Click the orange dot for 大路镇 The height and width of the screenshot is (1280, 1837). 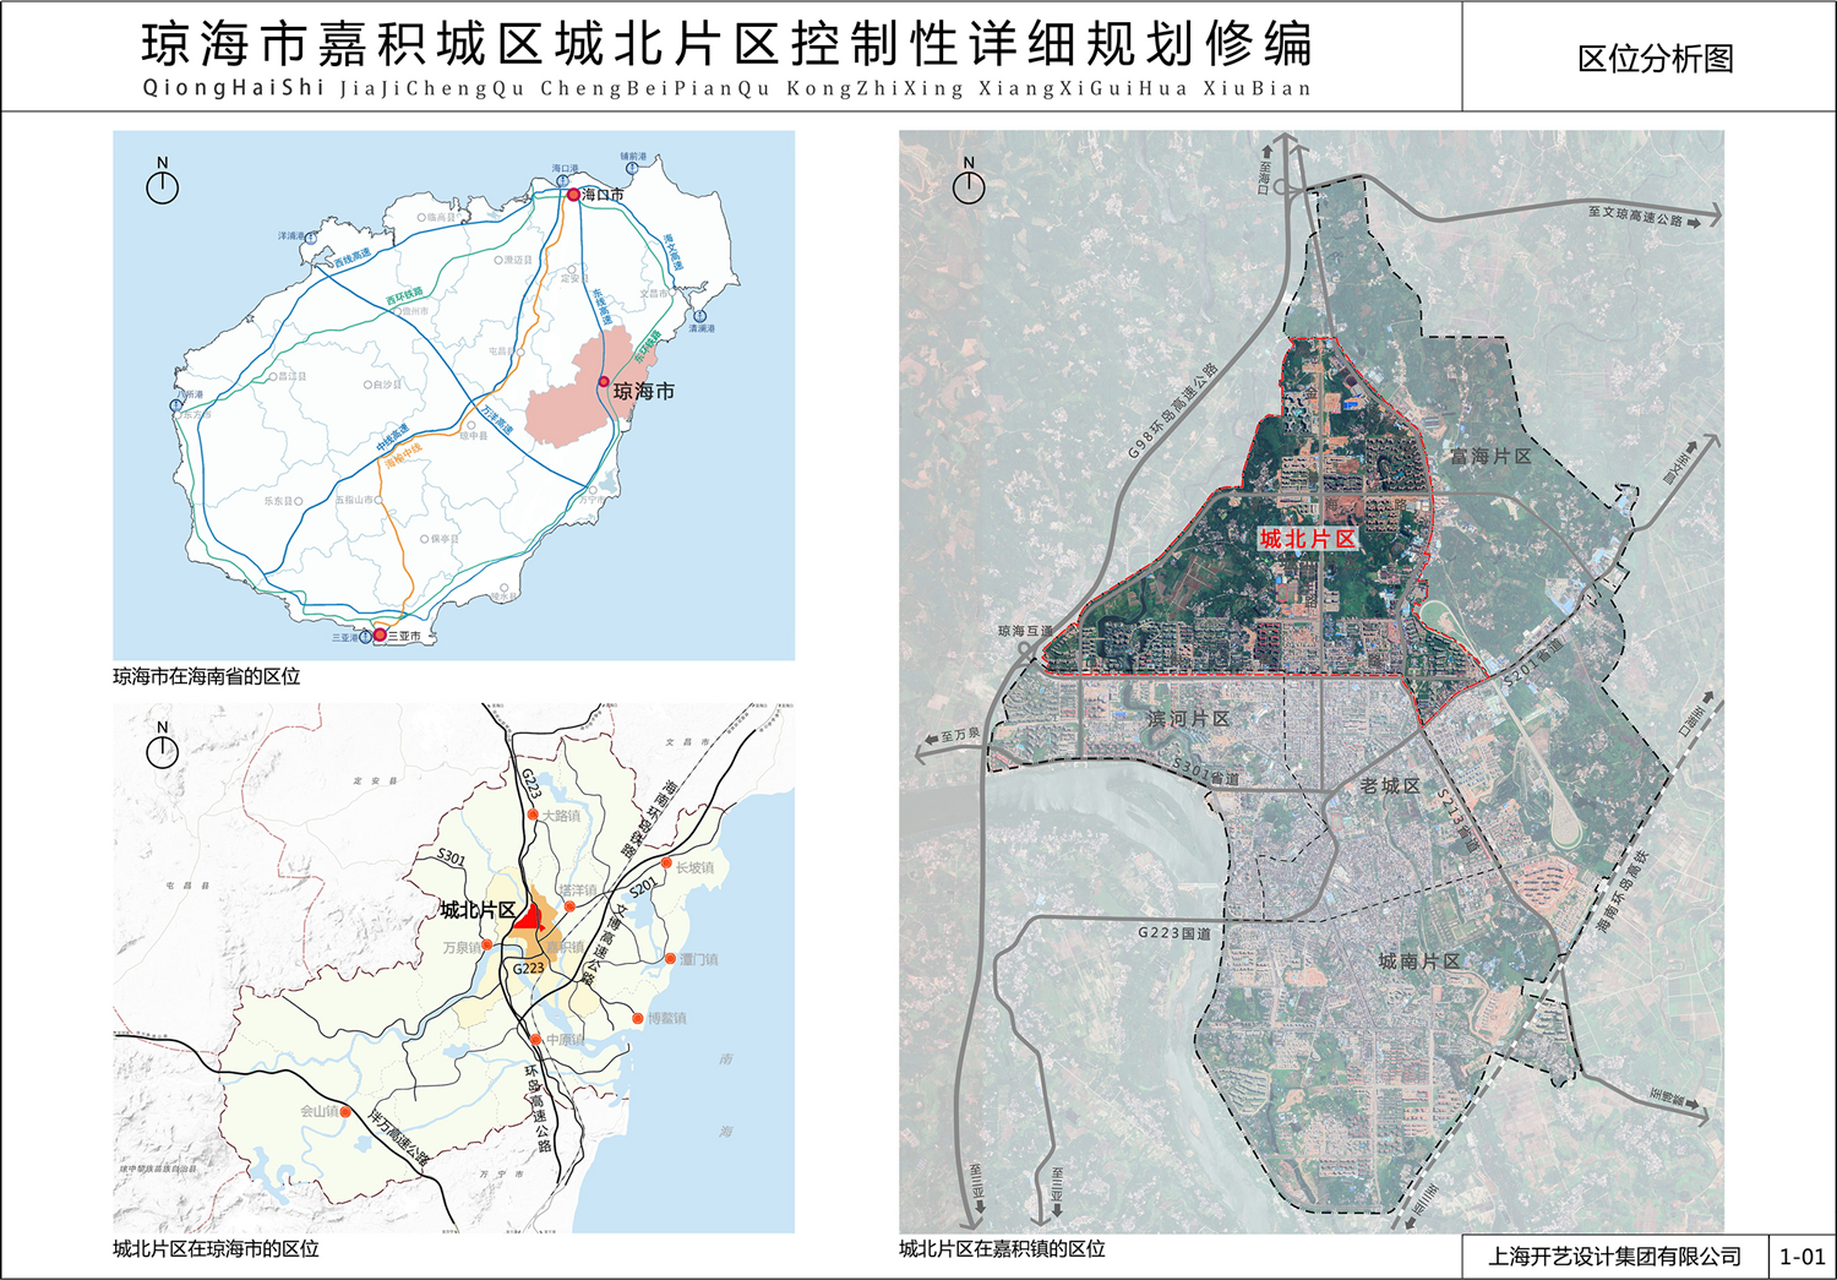[x=533, y=815]
